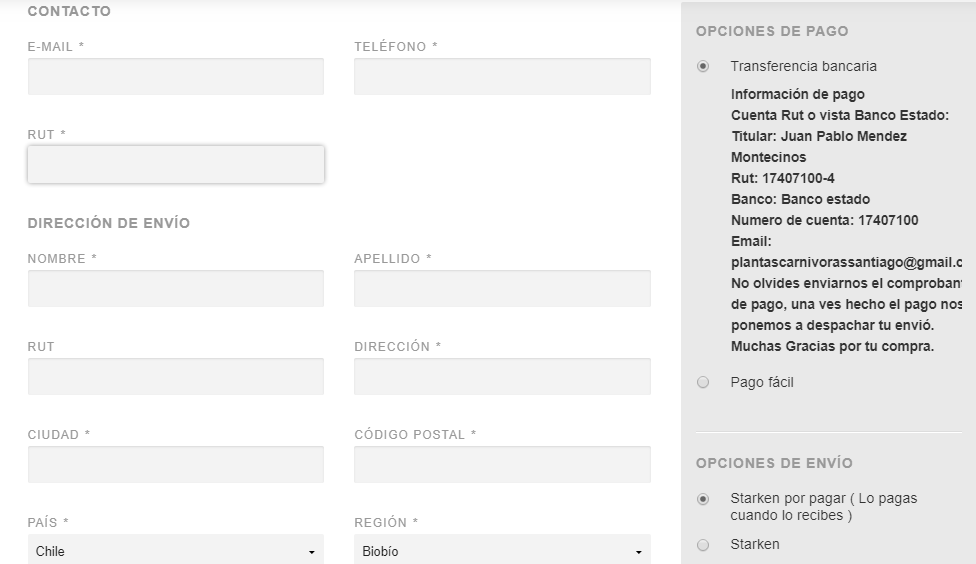Select the Transferencia bancaria payment option
Image resolution: width=976 pixels, height=564 pixels.
pos(703,66)
